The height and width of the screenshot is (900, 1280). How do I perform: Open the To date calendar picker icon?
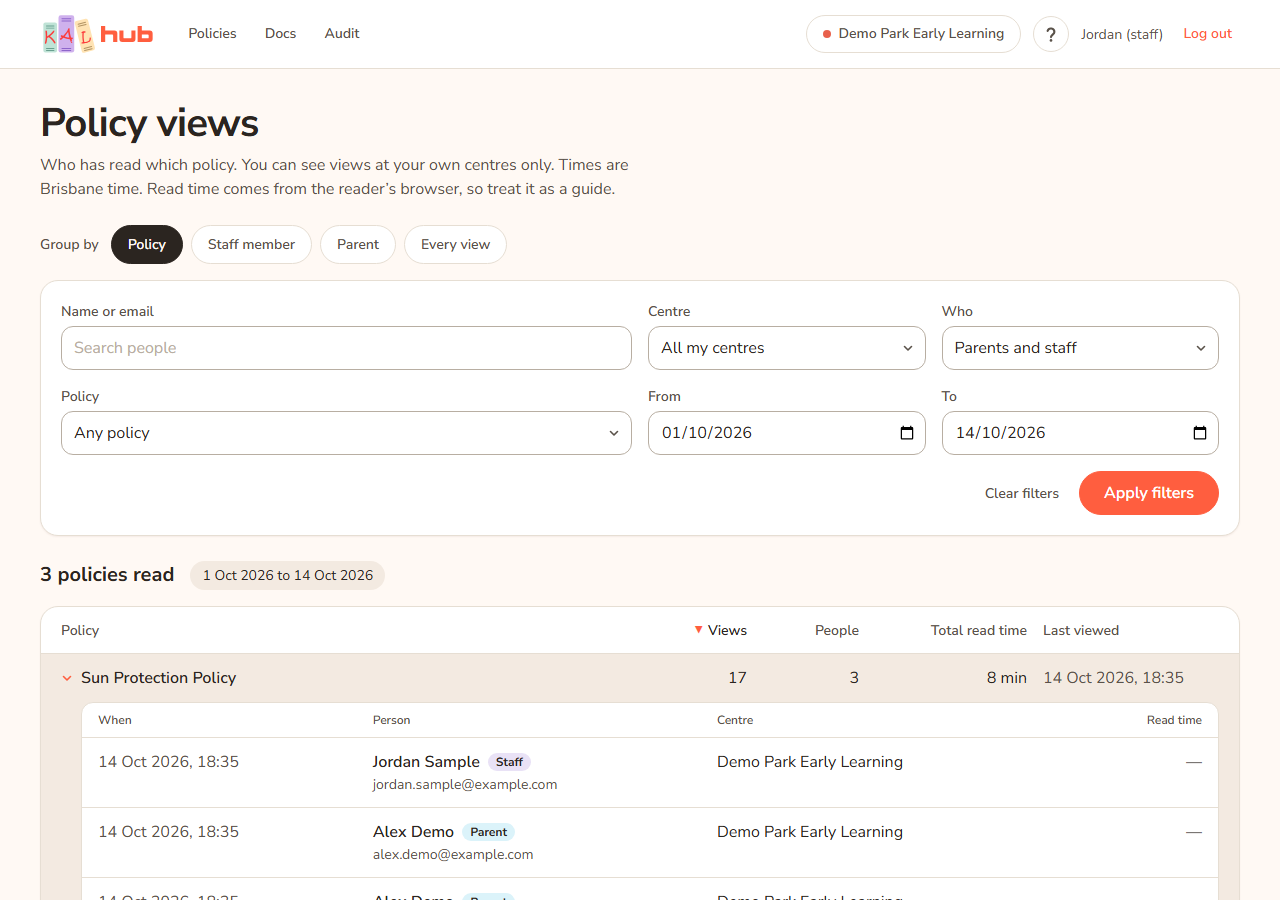pyautogui.click(x=1200, y=433)
